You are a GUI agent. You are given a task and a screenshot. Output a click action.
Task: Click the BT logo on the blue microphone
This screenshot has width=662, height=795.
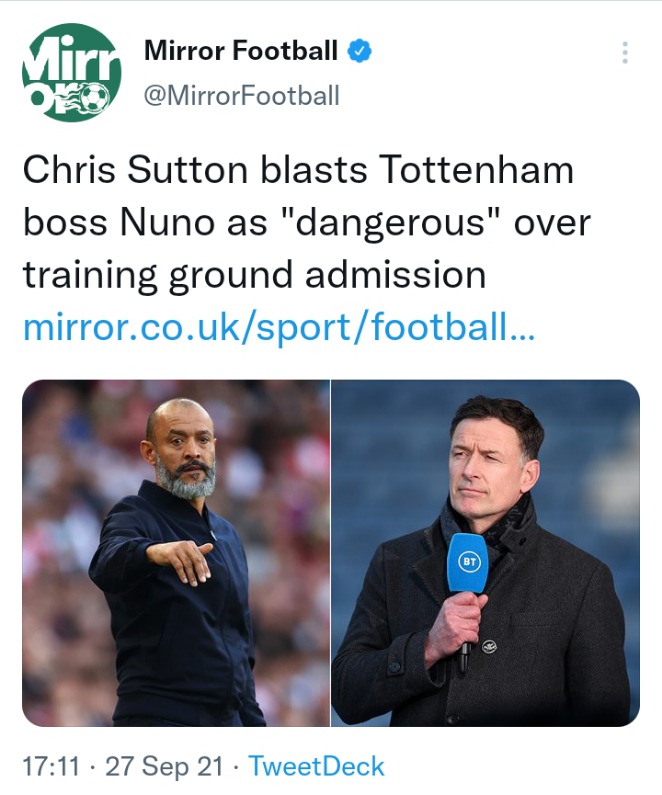469,562
